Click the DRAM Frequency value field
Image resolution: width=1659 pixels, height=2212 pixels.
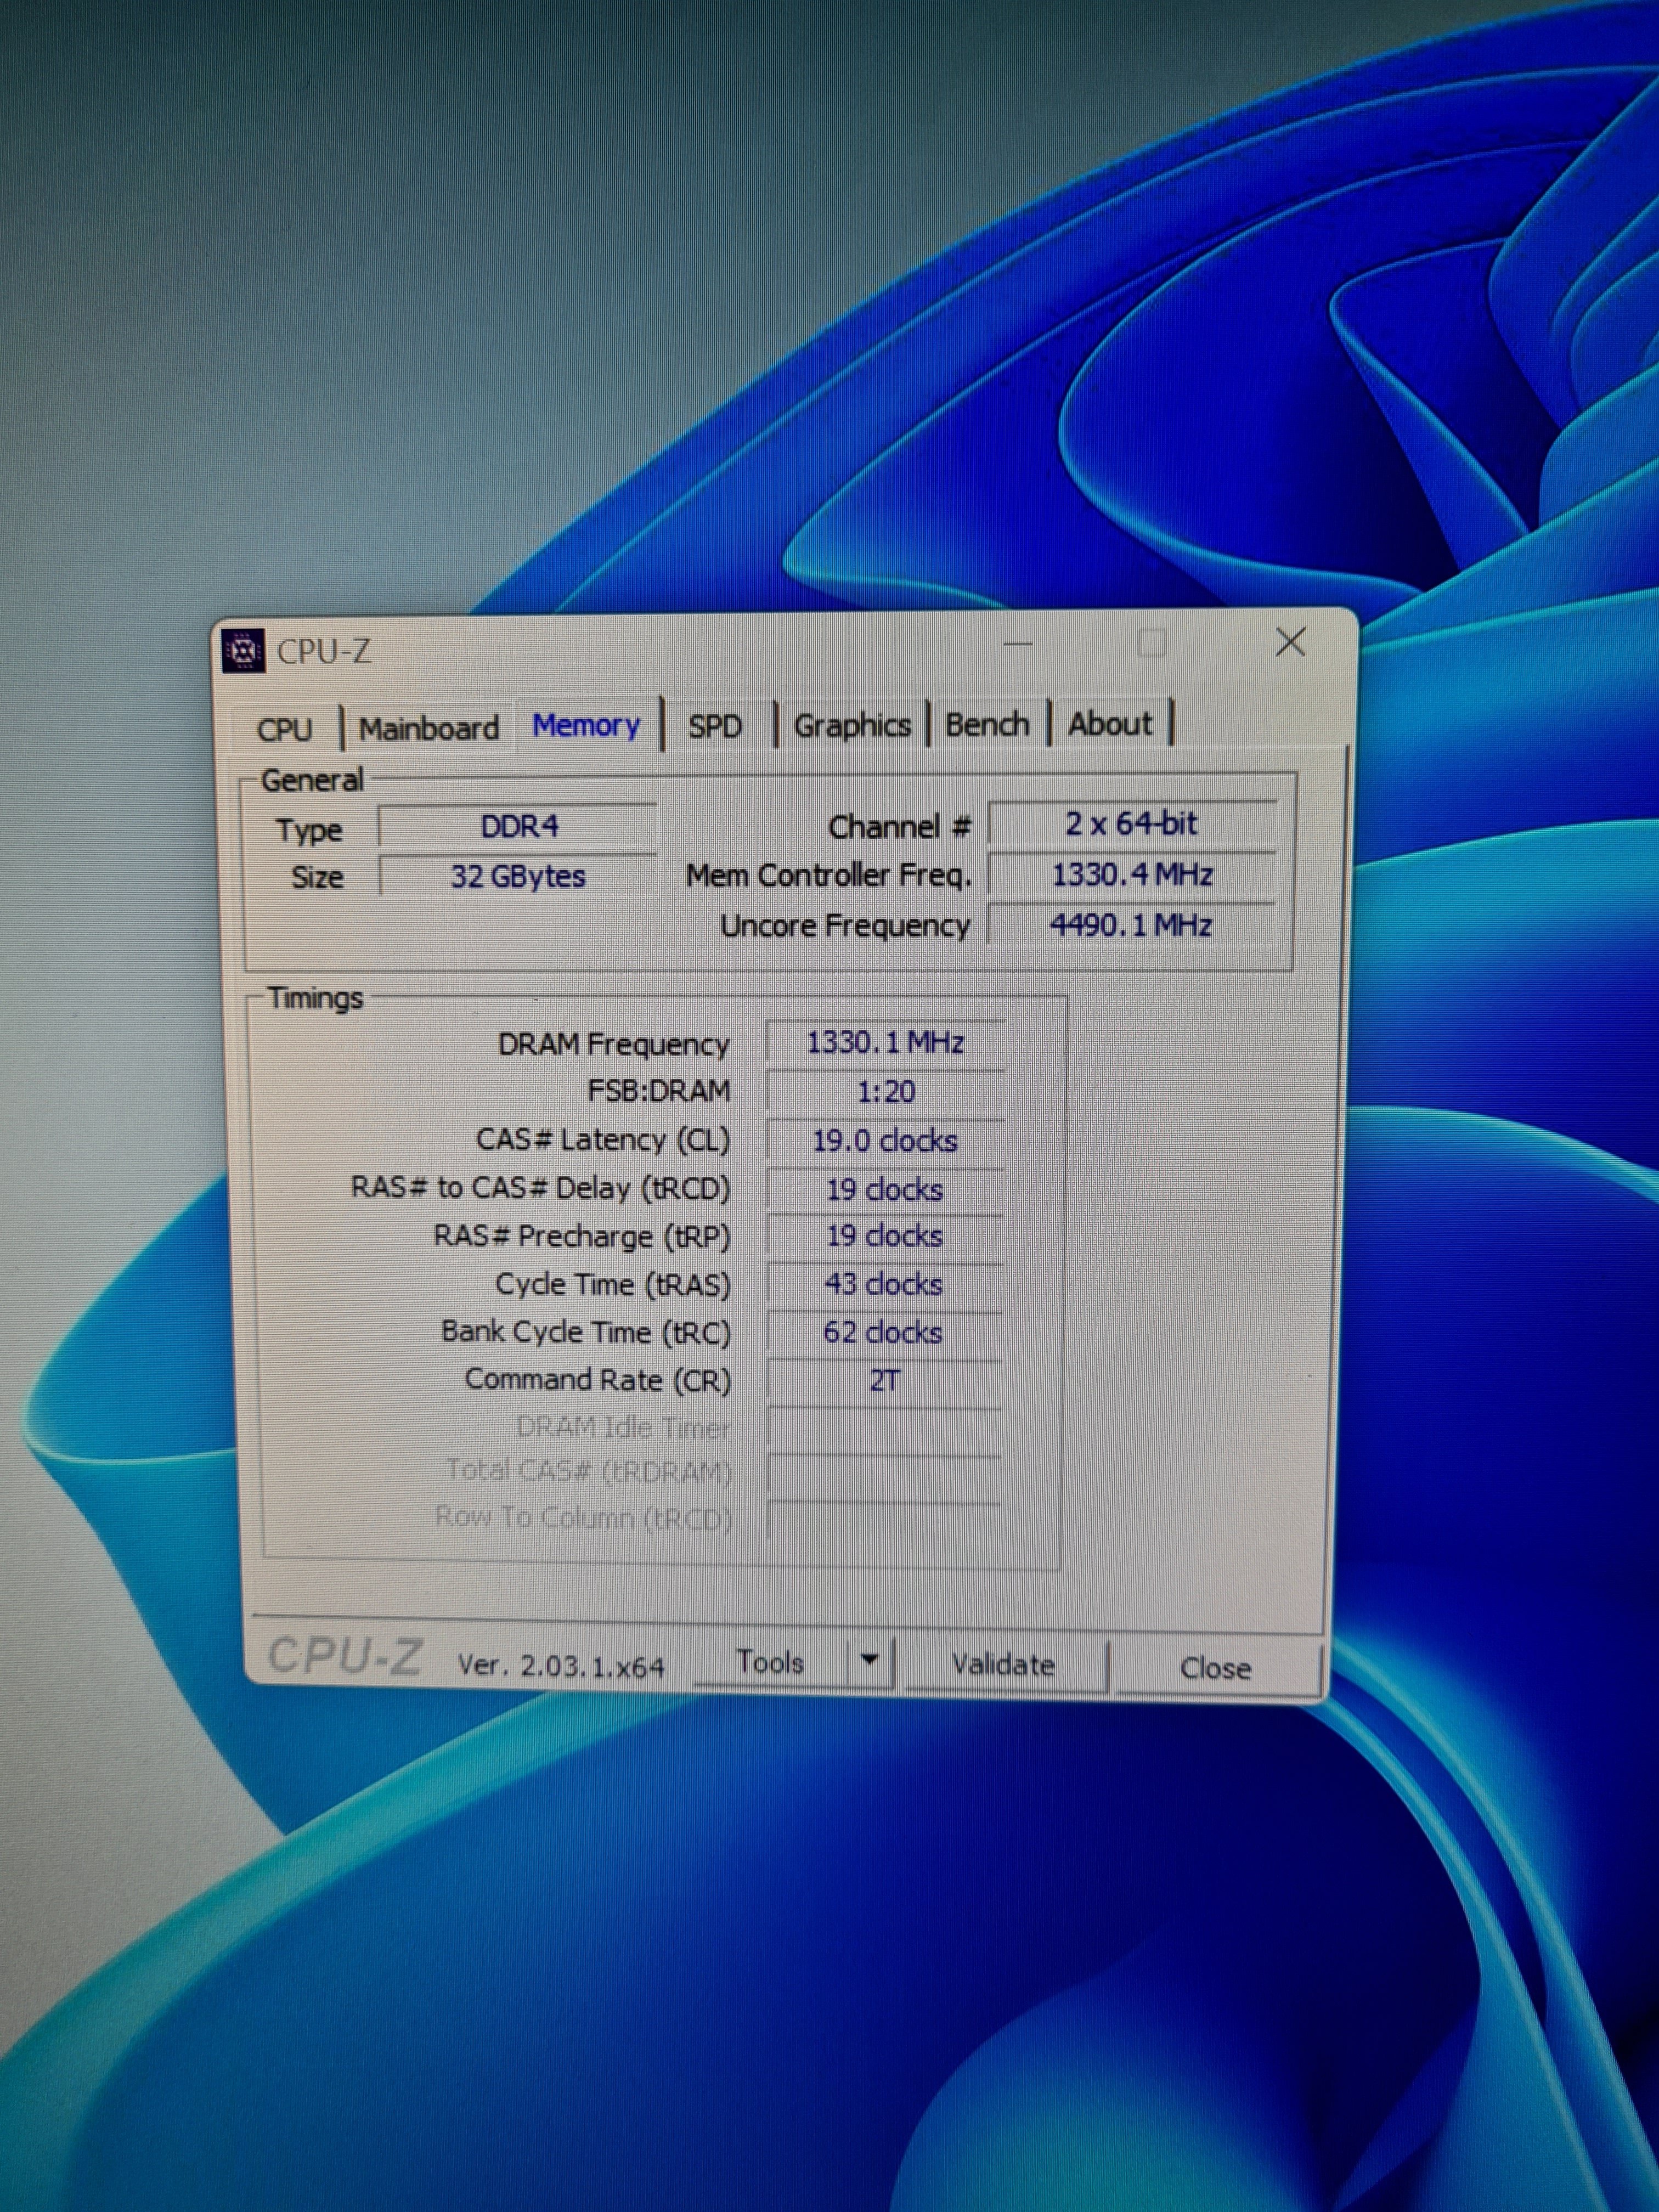pos(885,1043)
